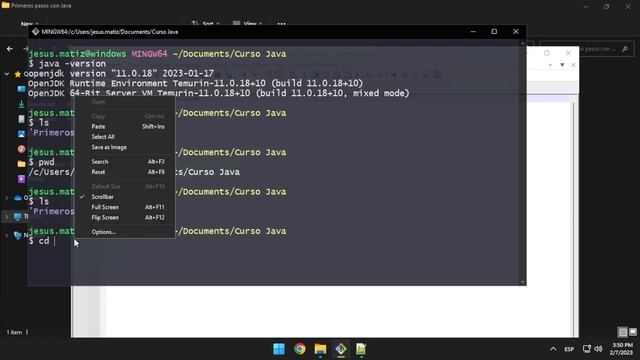Click the Explorer search magnifier icon
The height and width of the screenshot is (360, 640).
pyautogui.click(x=624, y=49)
